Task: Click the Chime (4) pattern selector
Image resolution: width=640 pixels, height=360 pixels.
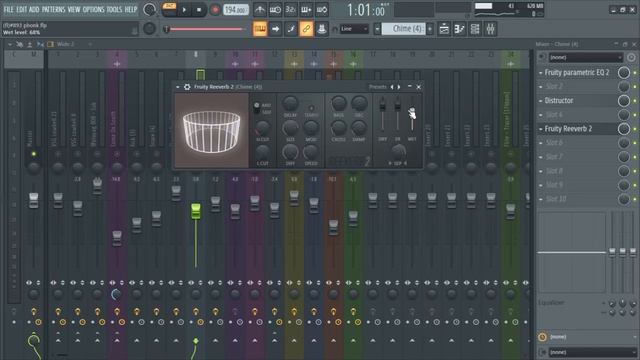Action: 403,29
